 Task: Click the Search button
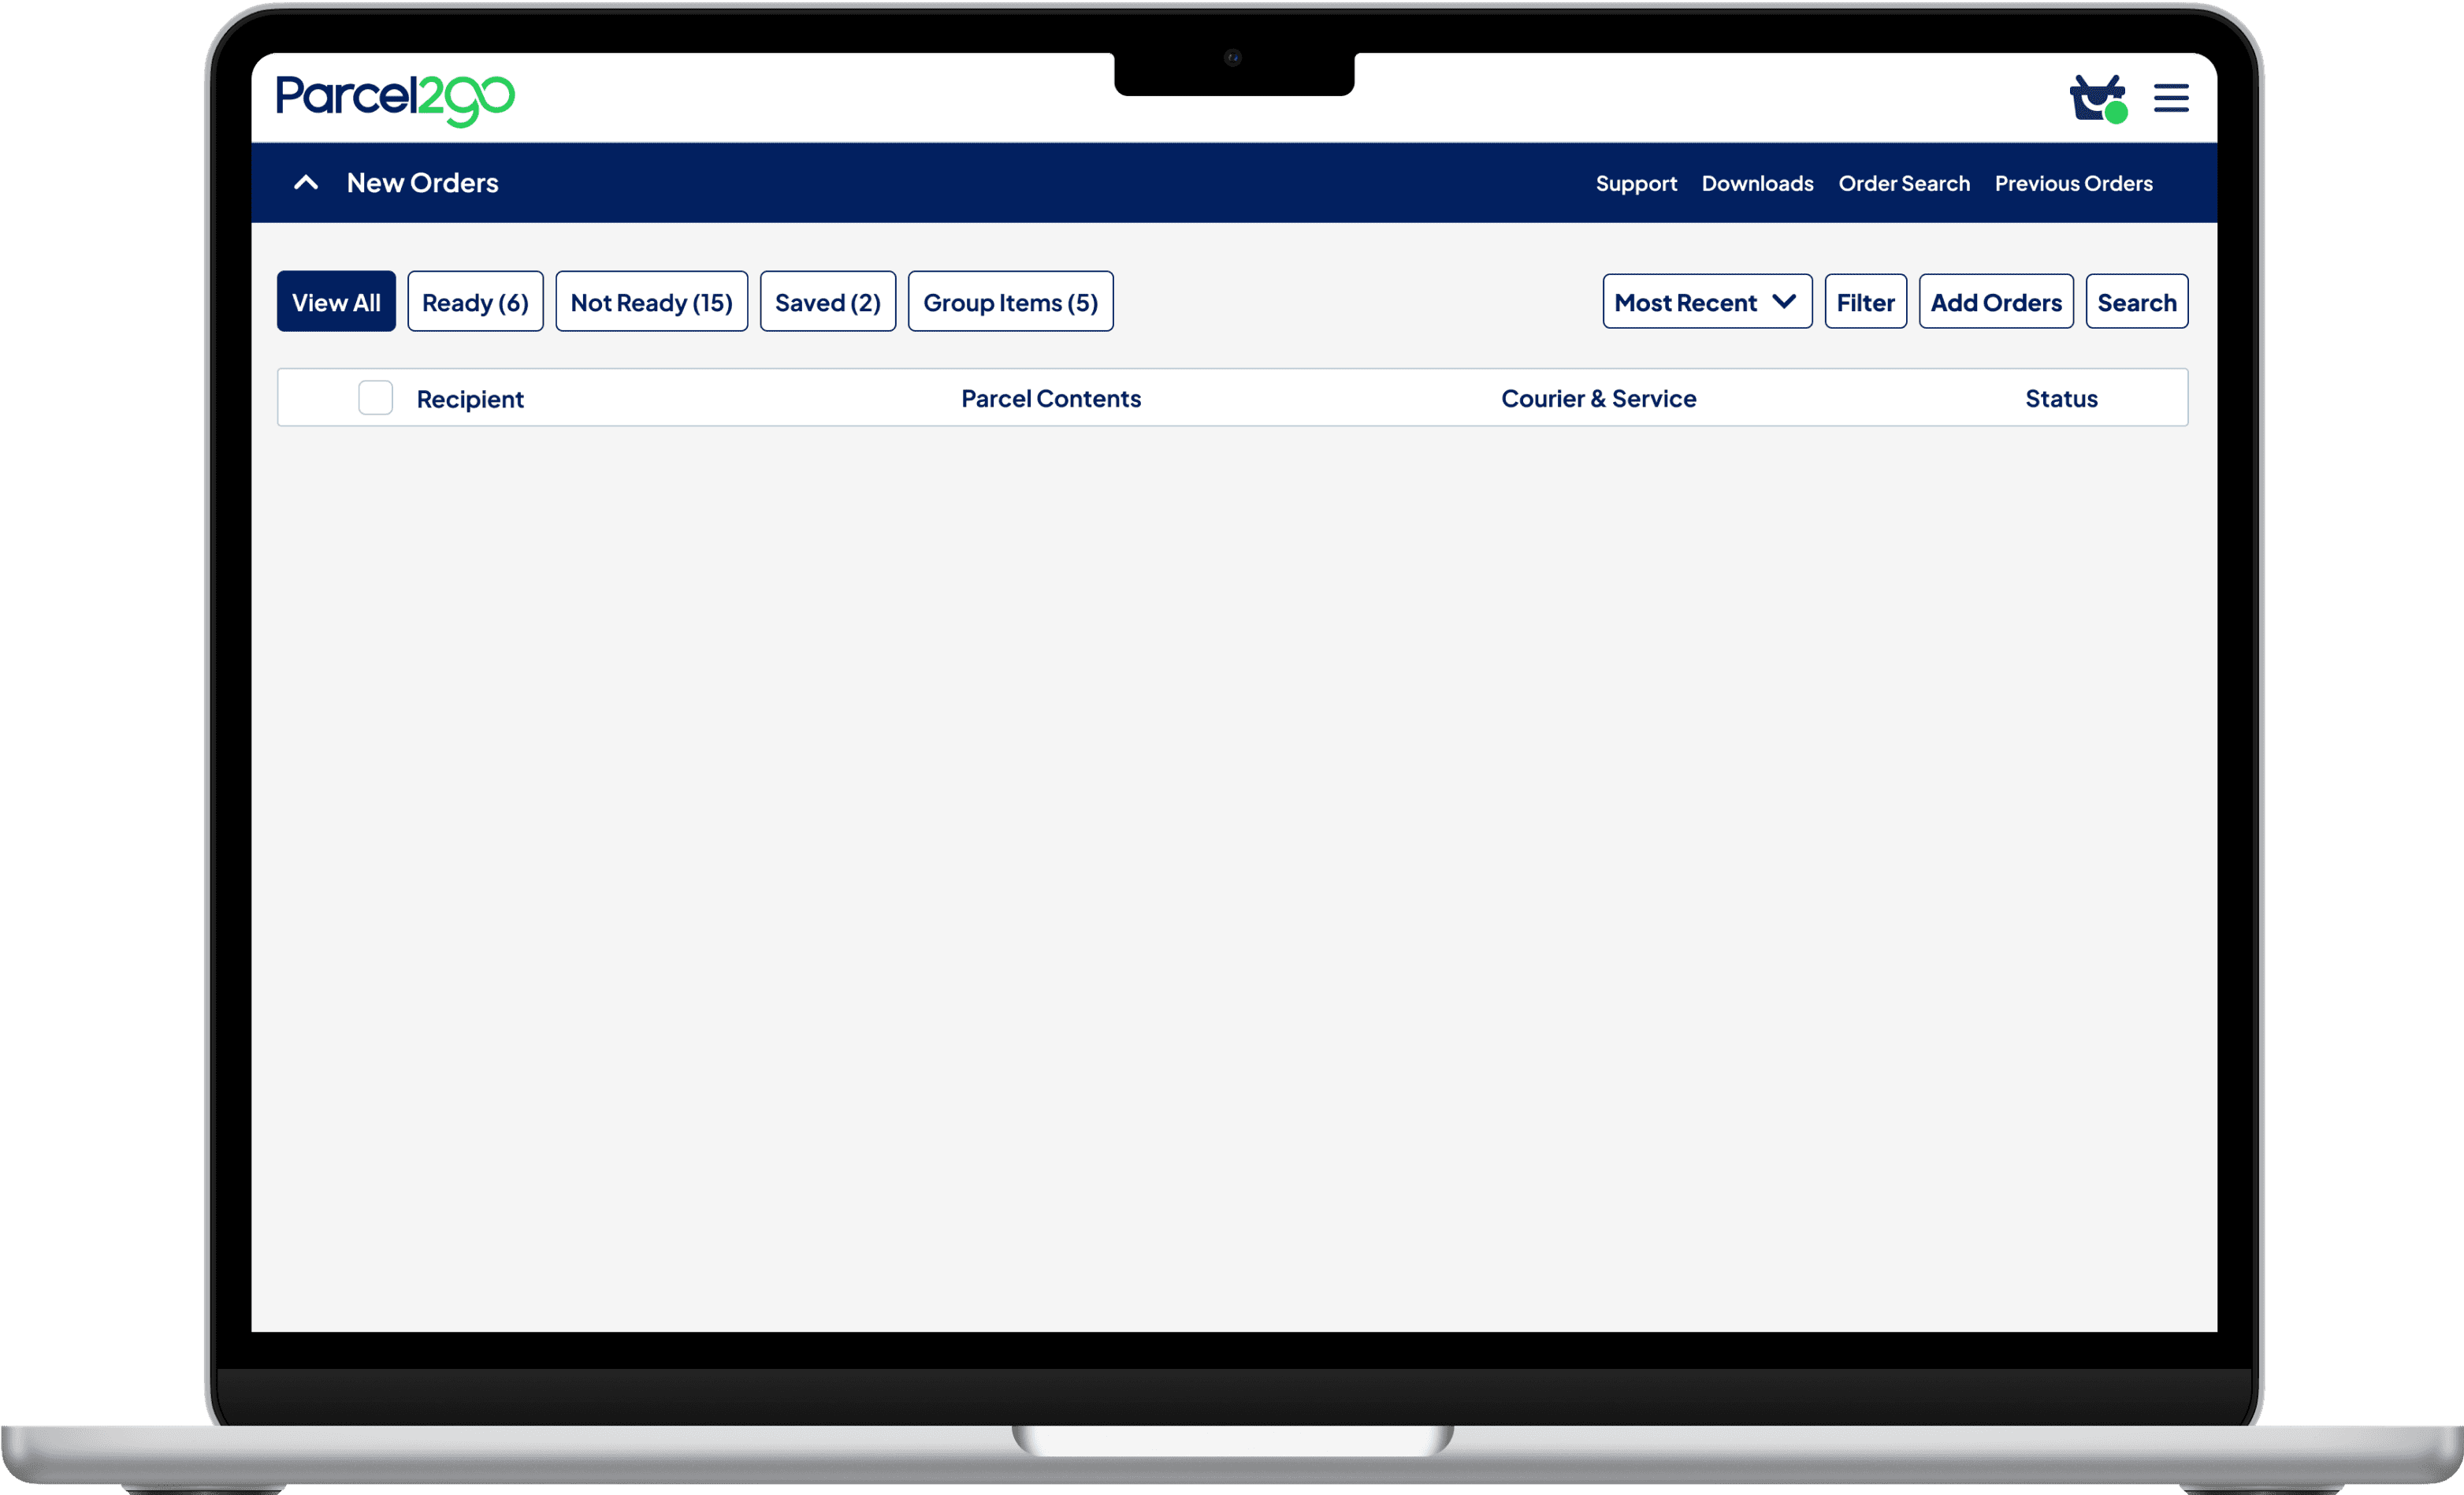point(2136,302)
